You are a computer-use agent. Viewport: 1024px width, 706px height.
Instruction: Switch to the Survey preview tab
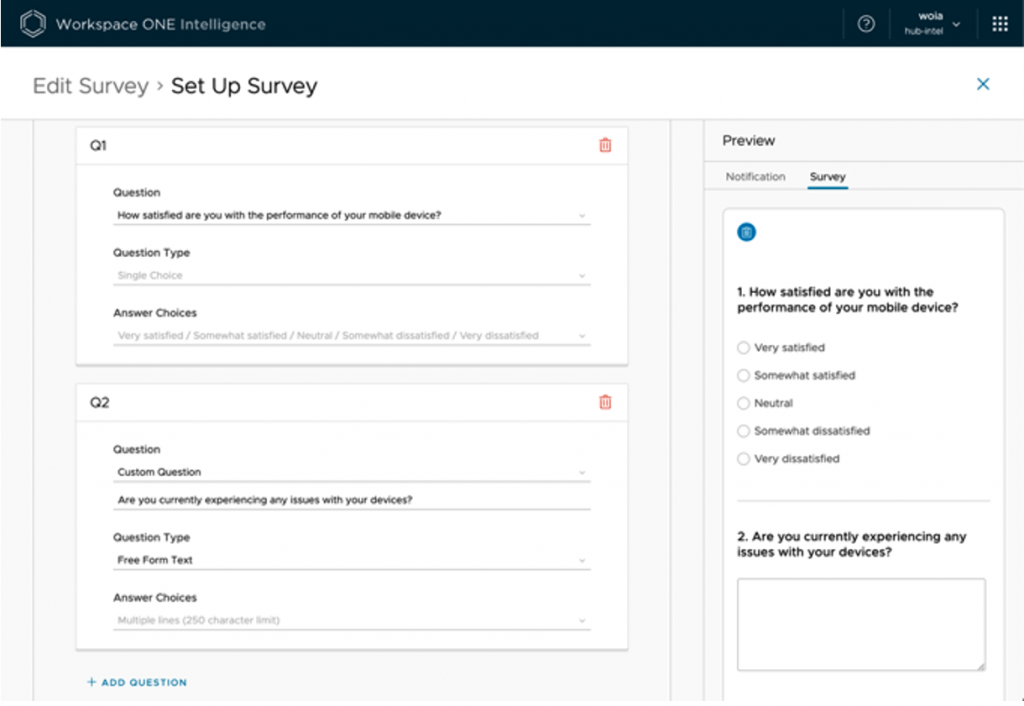pos(827,177)
